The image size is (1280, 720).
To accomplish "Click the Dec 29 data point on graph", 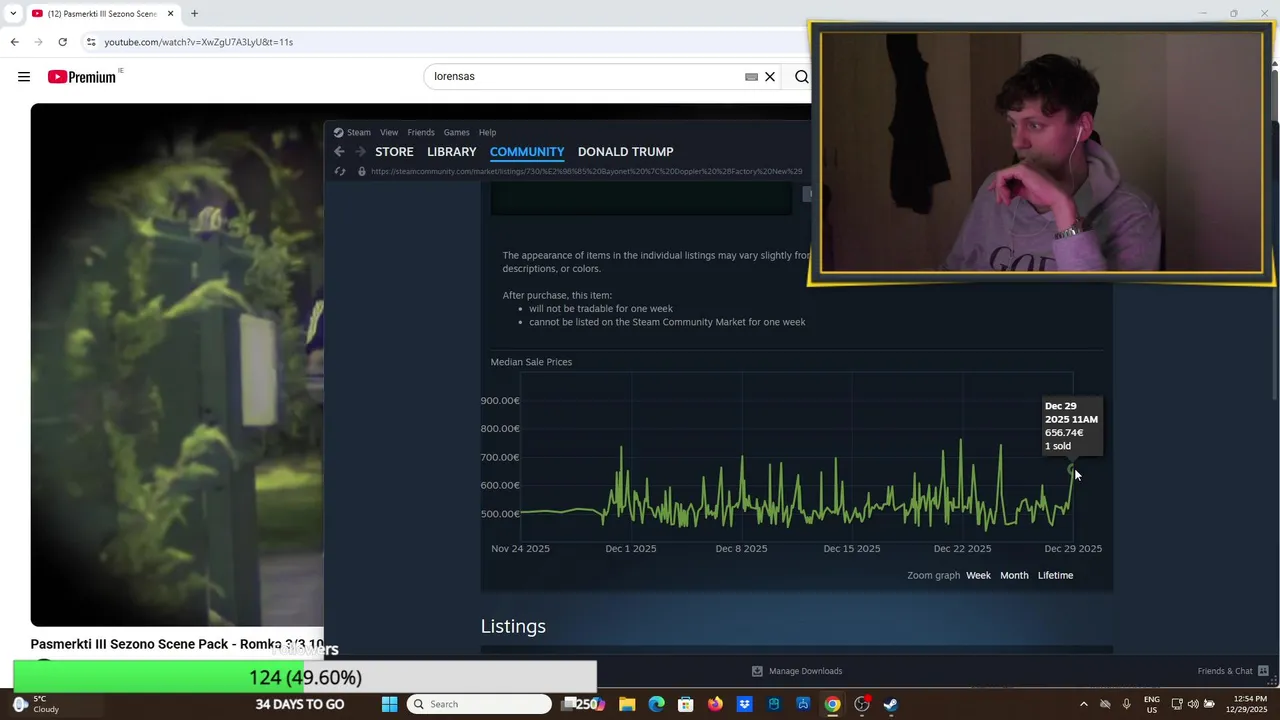I will (1072, 469).
